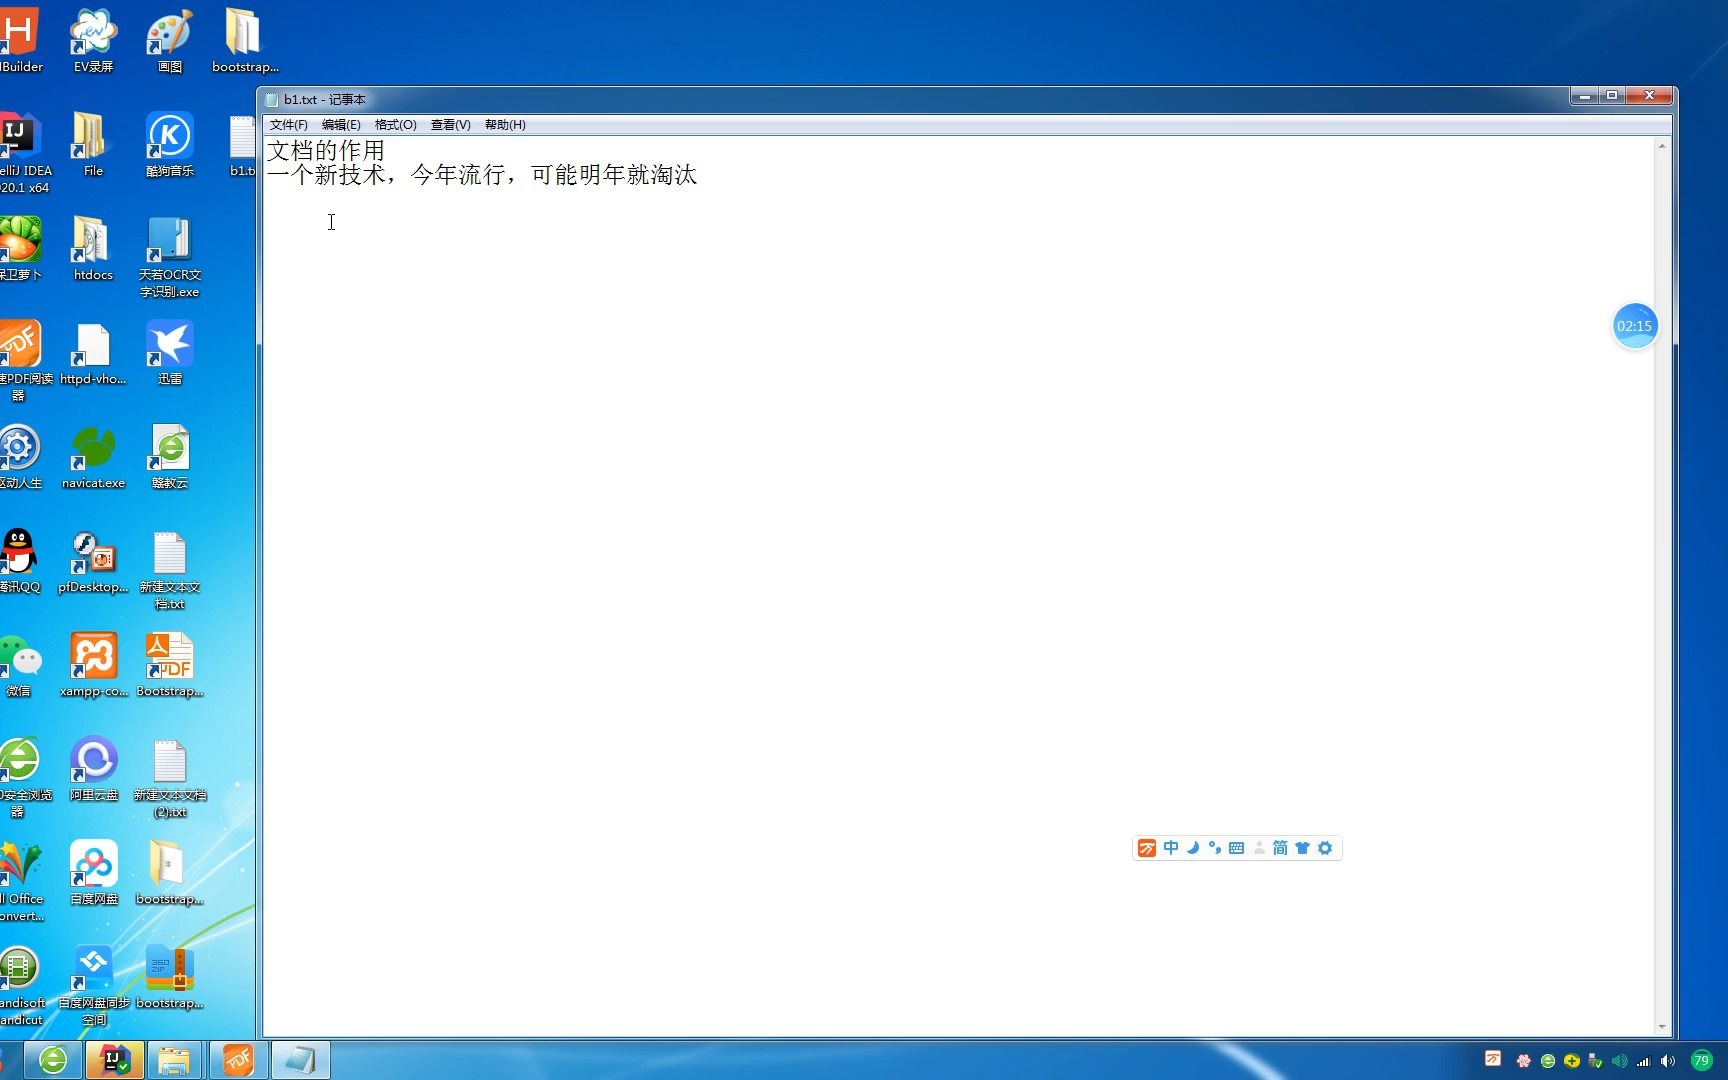
Task: Minimize the b1.txt Notepad window
Action: click(1584, 96)
